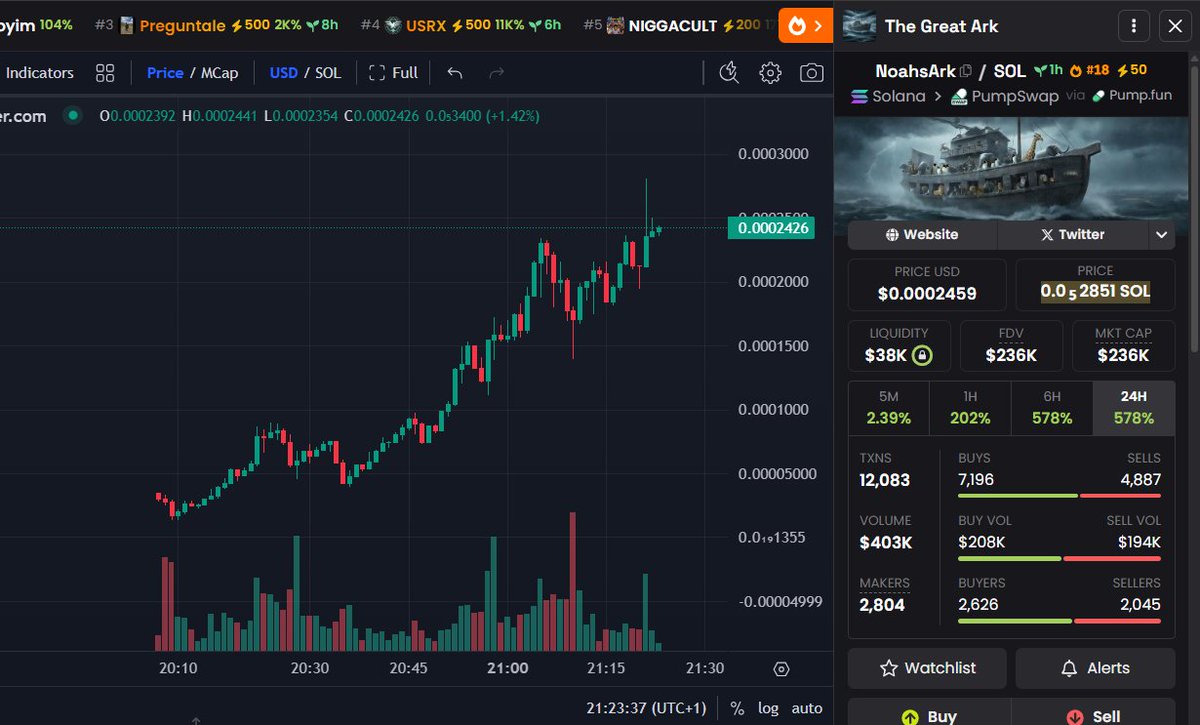This screenshot has height=725, width=1200.
Task: Switch chart to MCap mode
Action: pyautogui.click(x=219, y=73)
